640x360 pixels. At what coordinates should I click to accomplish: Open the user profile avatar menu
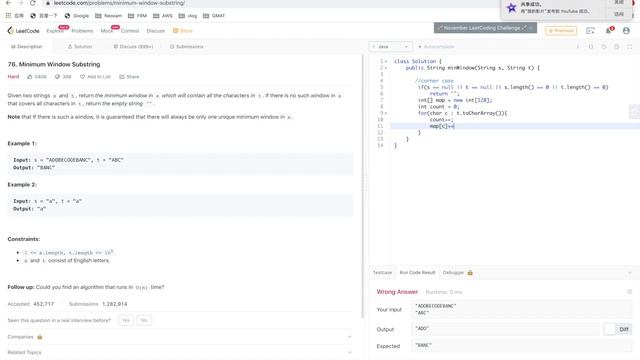click(x=626, y=31)
